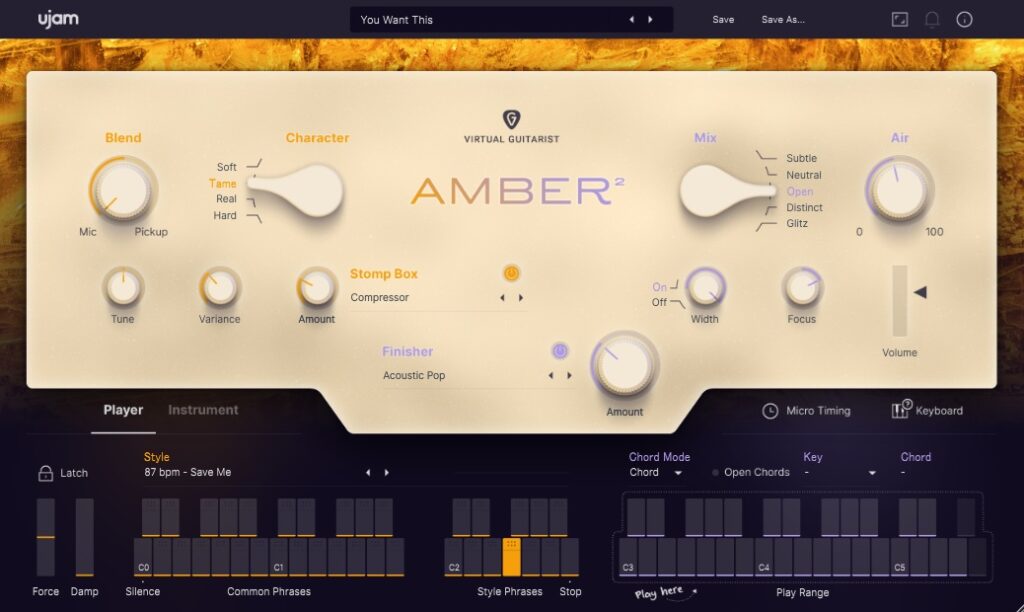Open Micro Timing settings
Viewport: 1024px width, 612px height.
(x=807, y=411)
